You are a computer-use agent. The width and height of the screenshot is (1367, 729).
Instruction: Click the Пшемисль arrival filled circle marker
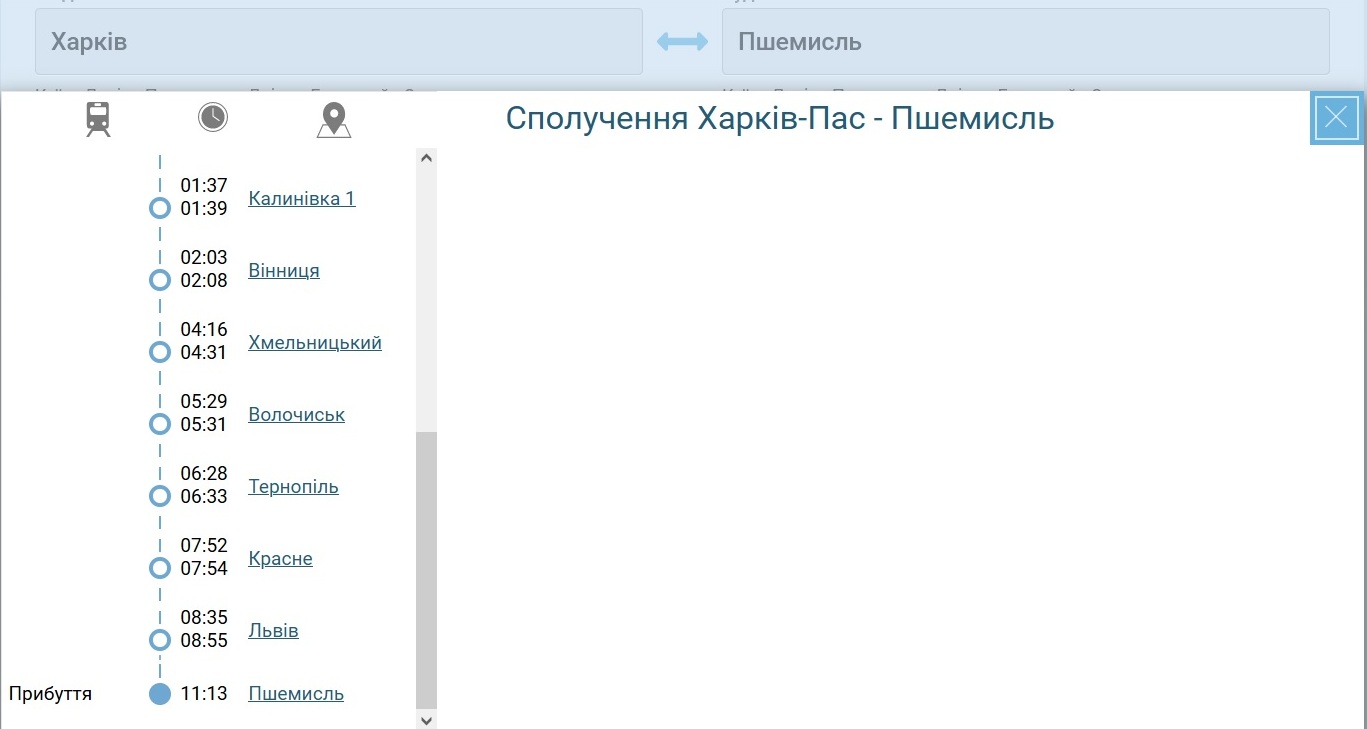pyautogui.click(x=160, y=694)
